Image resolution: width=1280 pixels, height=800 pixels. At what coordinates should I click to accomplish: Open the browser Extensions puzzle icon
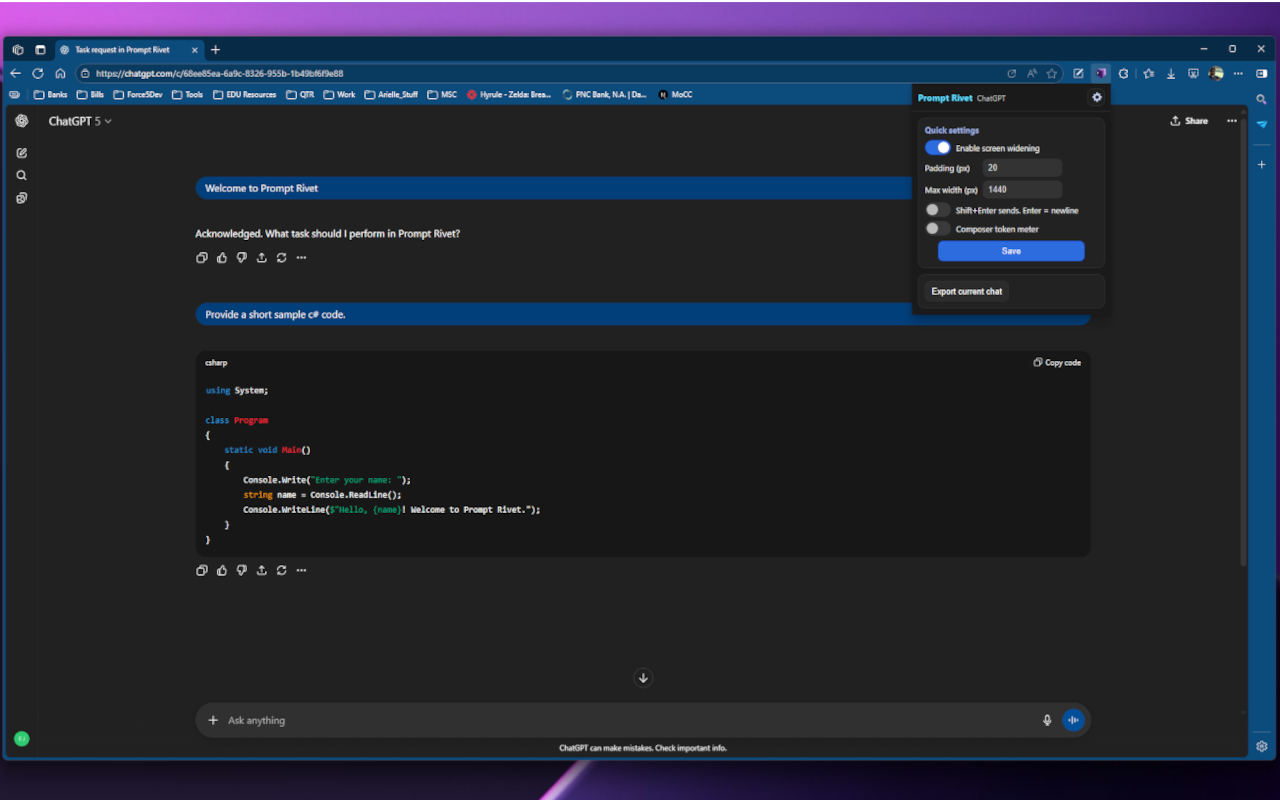coord(1124,73)
